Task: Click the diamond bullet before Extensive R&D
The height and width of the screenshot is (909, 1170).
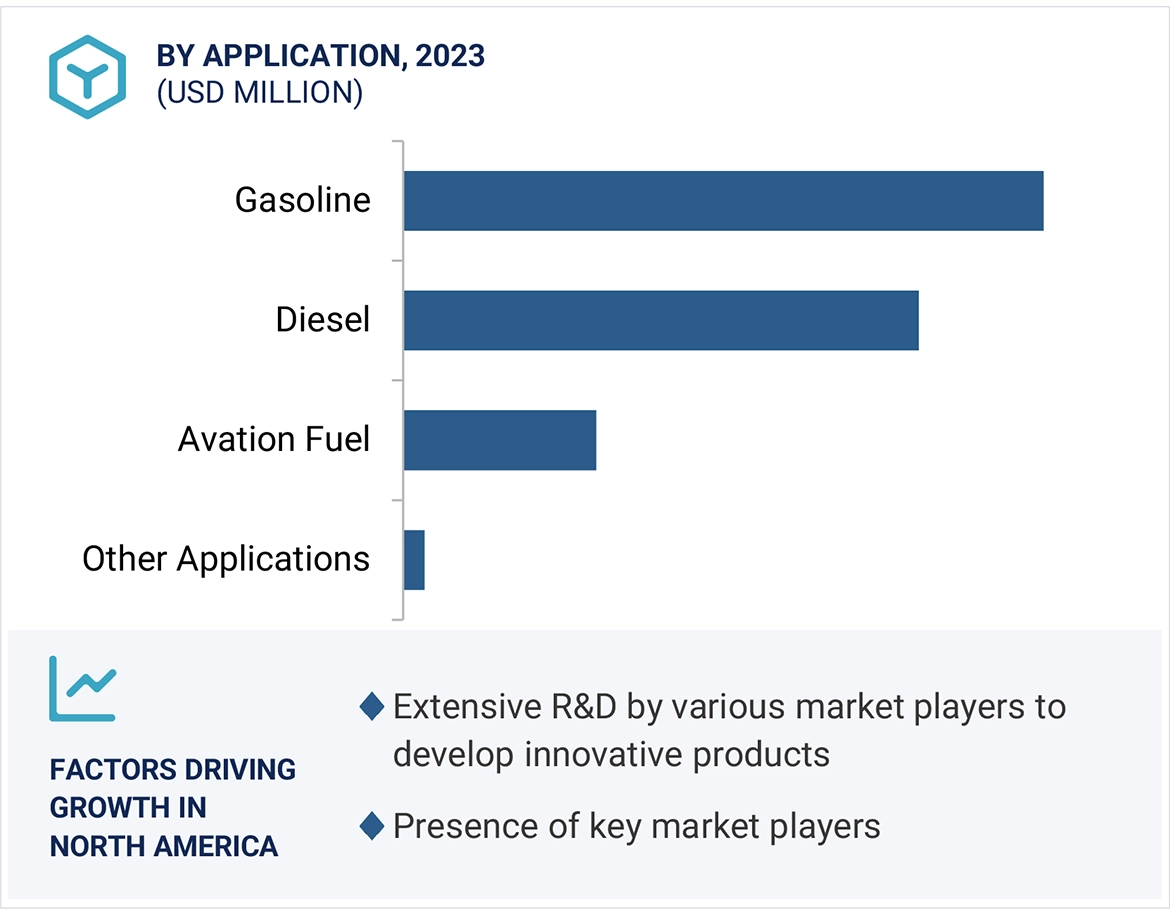Action: click(372, 707)
